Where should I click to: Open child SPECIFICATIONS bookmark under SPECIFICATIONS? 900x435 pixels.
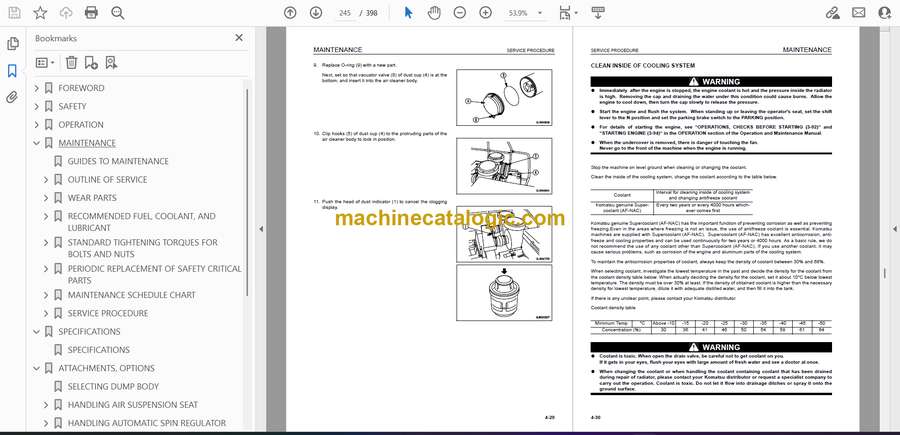[x=99, y=350]
